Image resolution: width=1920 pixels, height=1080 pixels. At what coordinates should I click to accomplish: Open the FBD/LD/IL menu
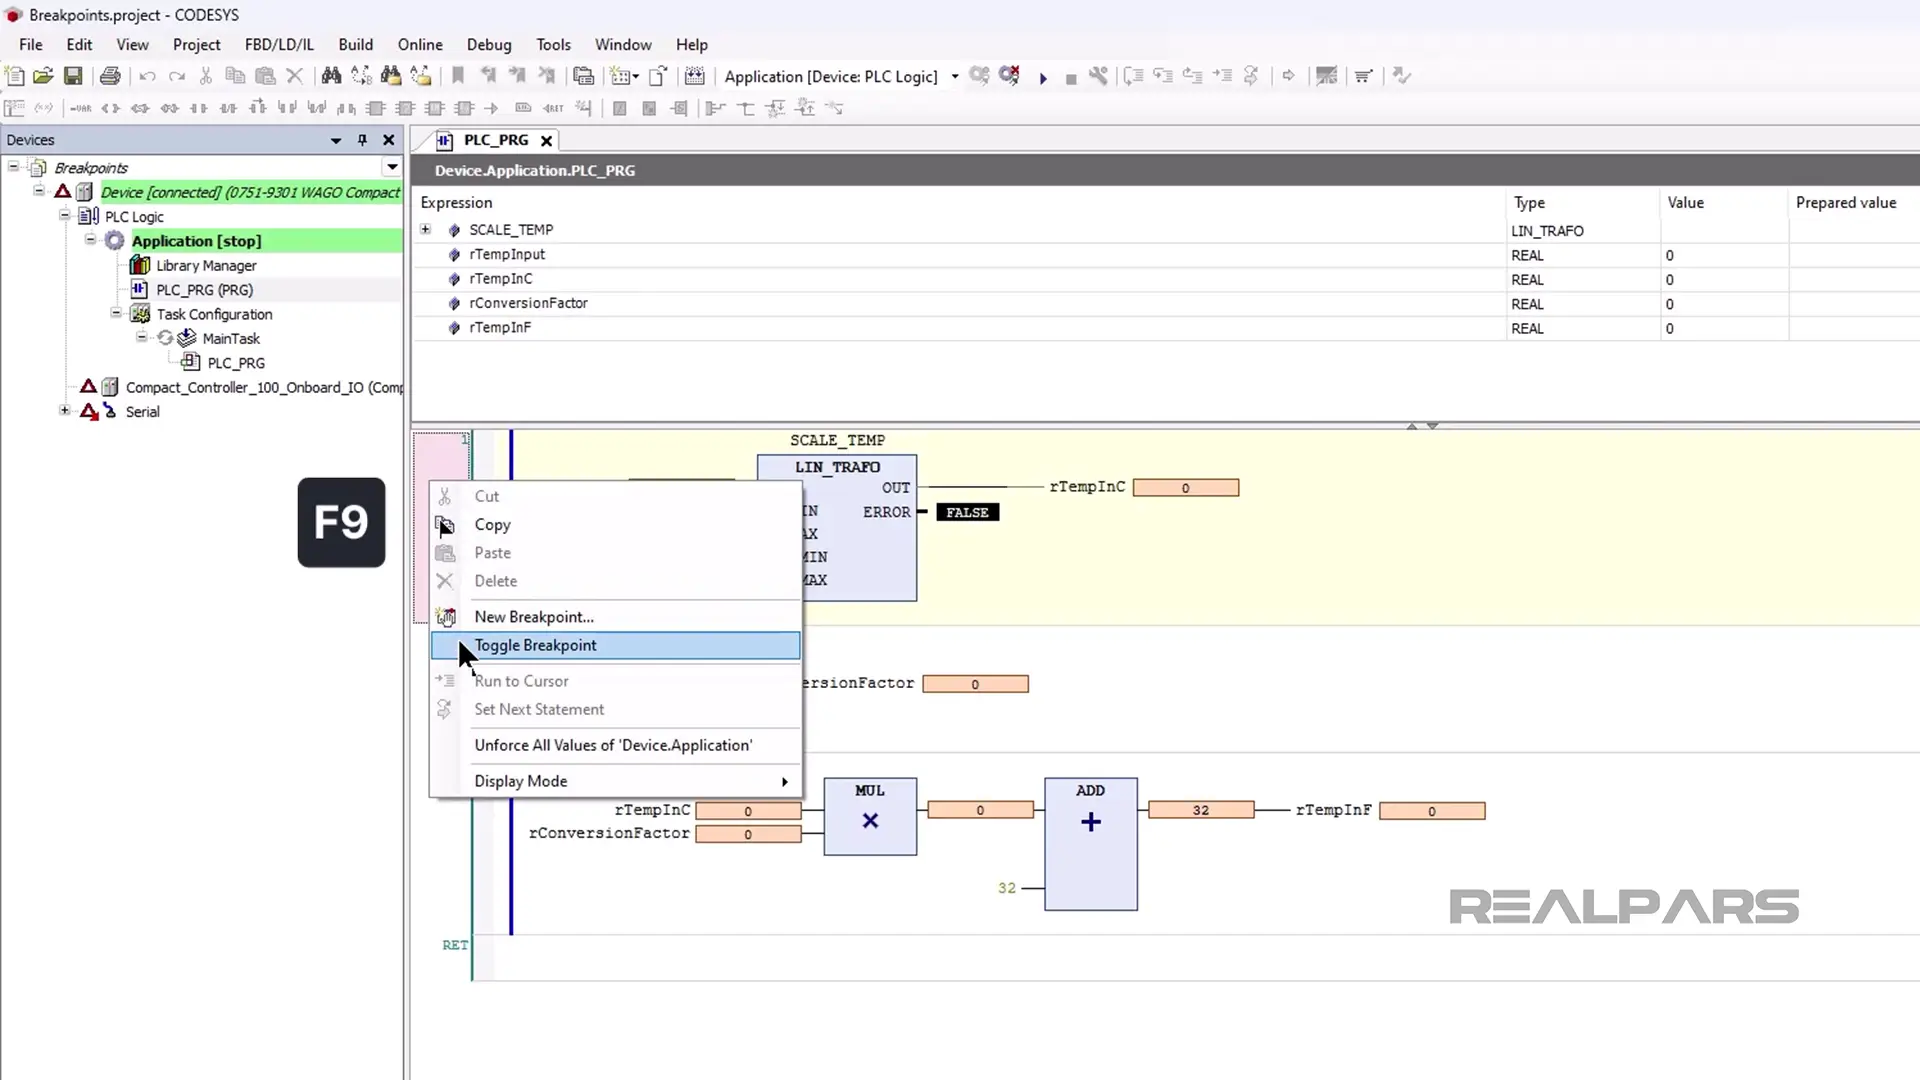tap(279, 45)
